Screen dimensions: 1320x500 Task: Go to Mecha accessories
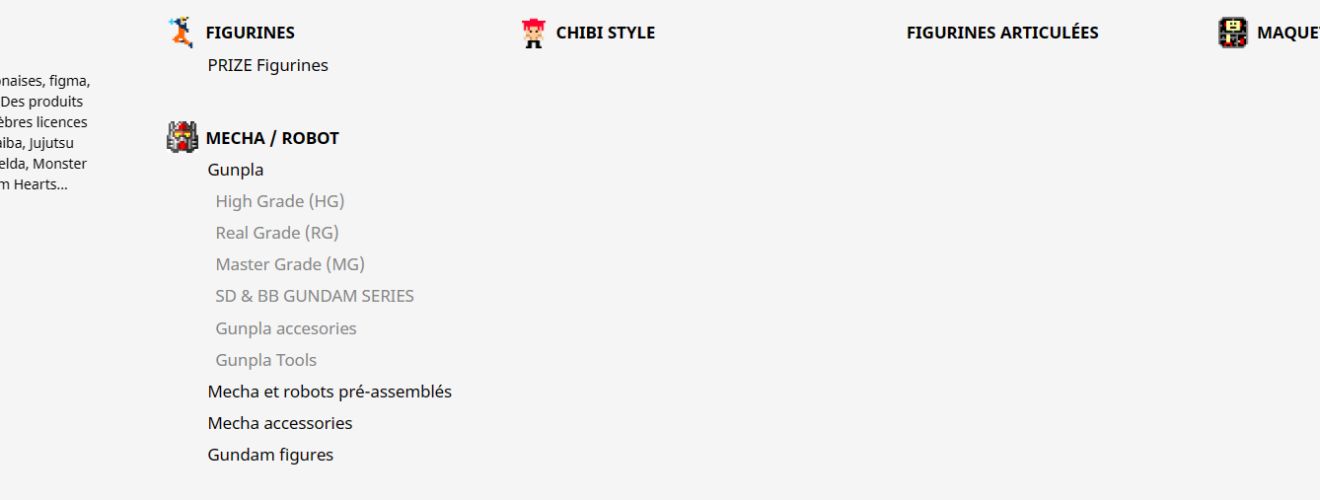[280, 423]
